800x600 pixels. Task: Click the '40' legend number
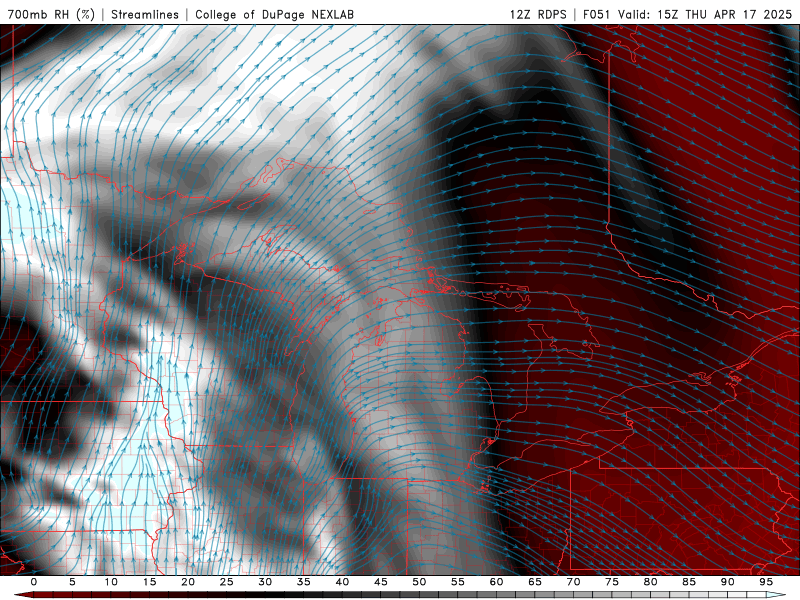coord(342,582)
